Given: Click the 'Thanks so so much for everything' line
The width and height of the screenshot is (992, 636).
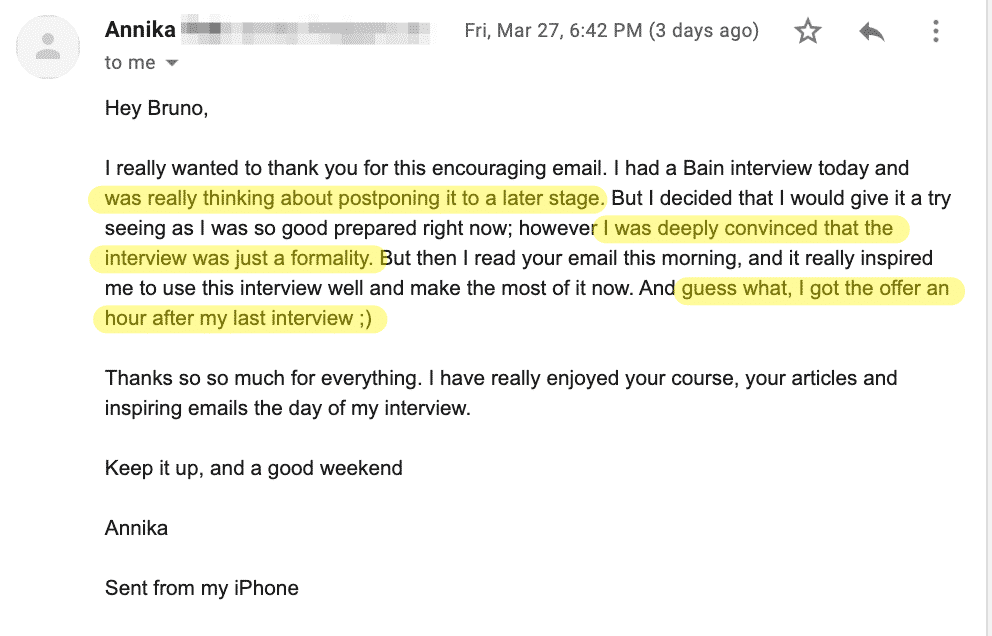Looking at the screenshot, I should [263, 378].
